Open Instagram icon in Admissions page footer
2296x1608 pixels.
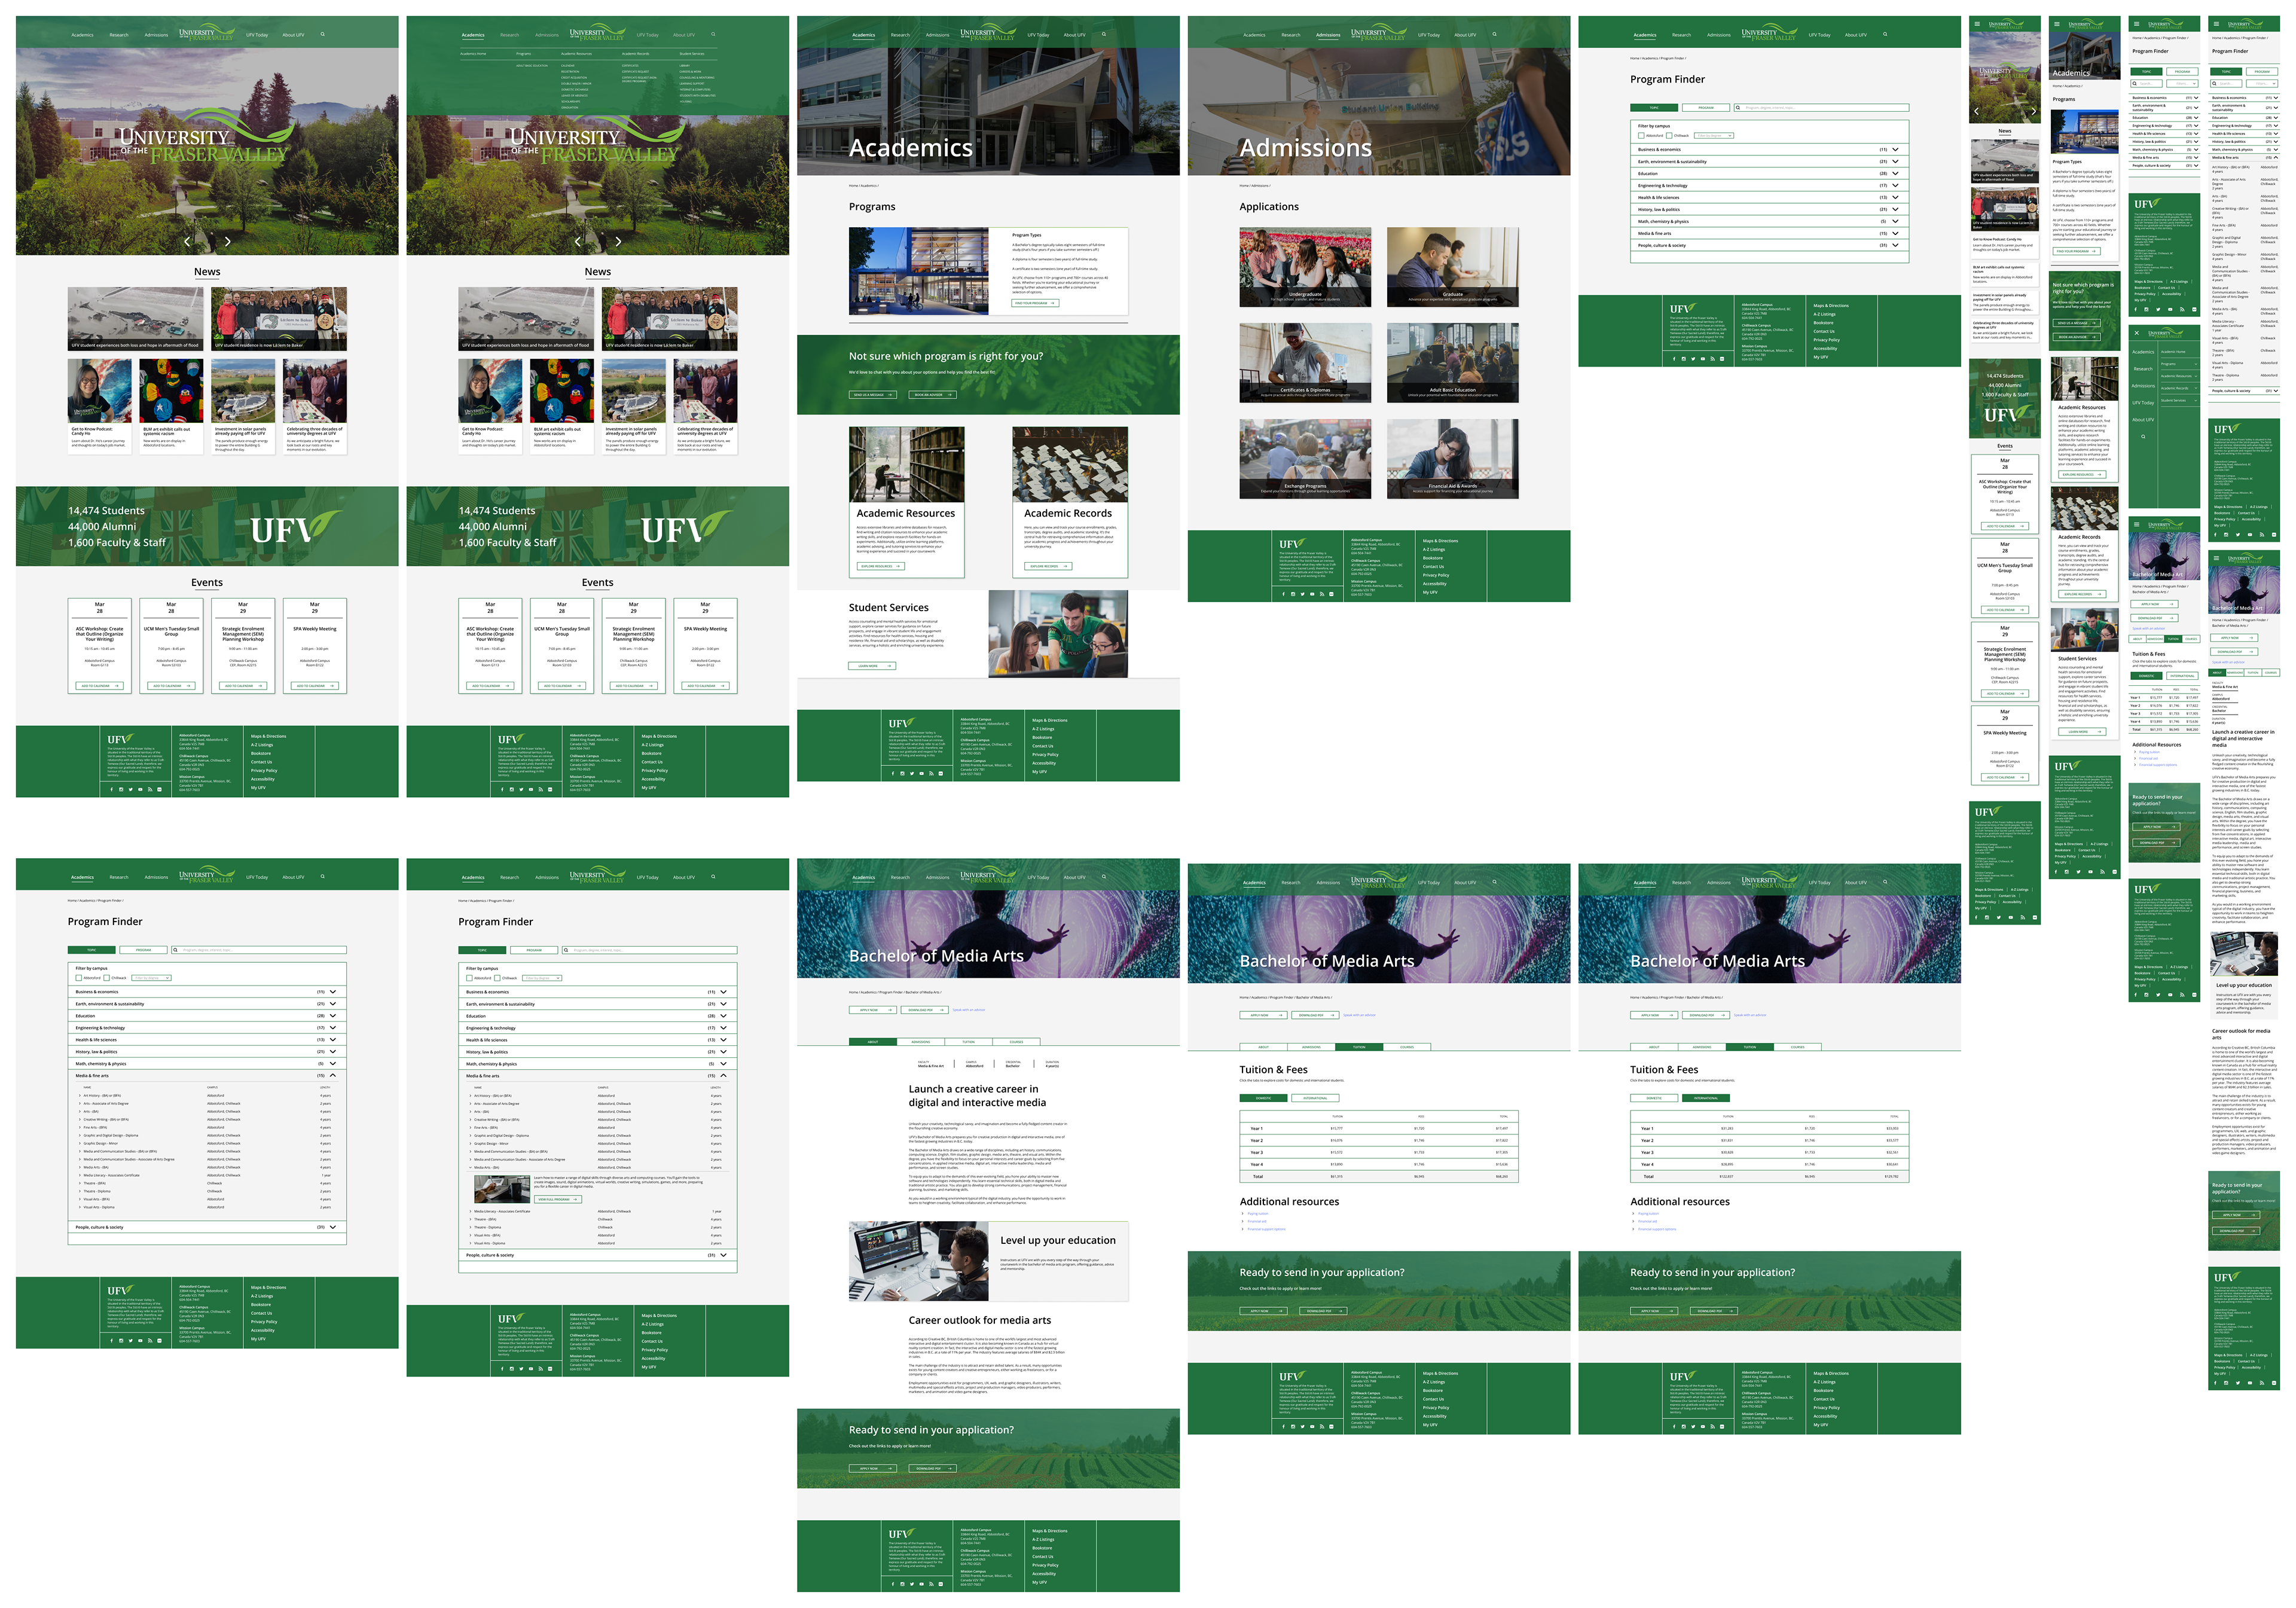click(x=1293, y=594)
